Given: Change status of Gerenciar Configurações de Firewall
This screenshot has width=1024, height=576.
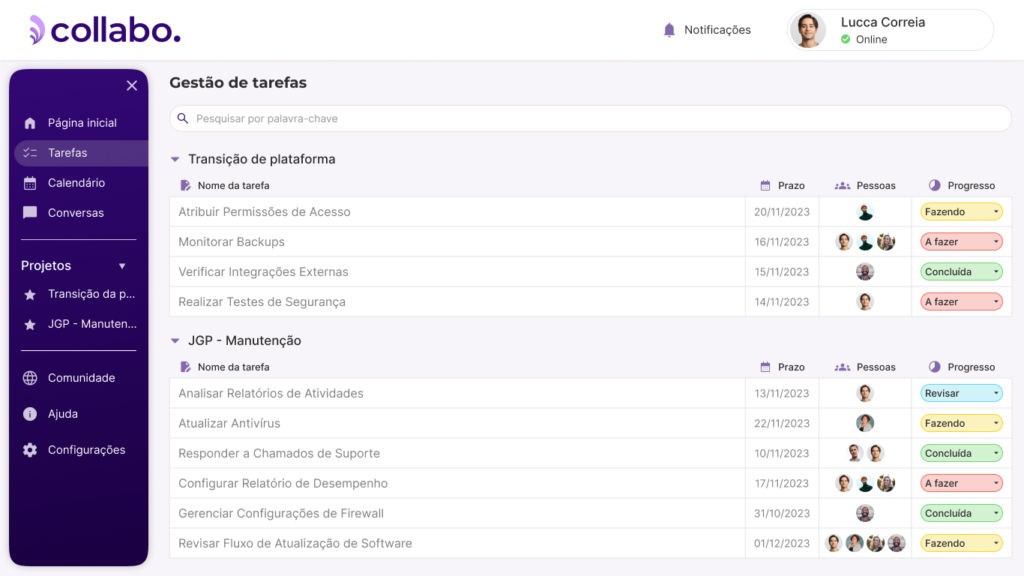Looking at the screenshot, I should [961, 513].
